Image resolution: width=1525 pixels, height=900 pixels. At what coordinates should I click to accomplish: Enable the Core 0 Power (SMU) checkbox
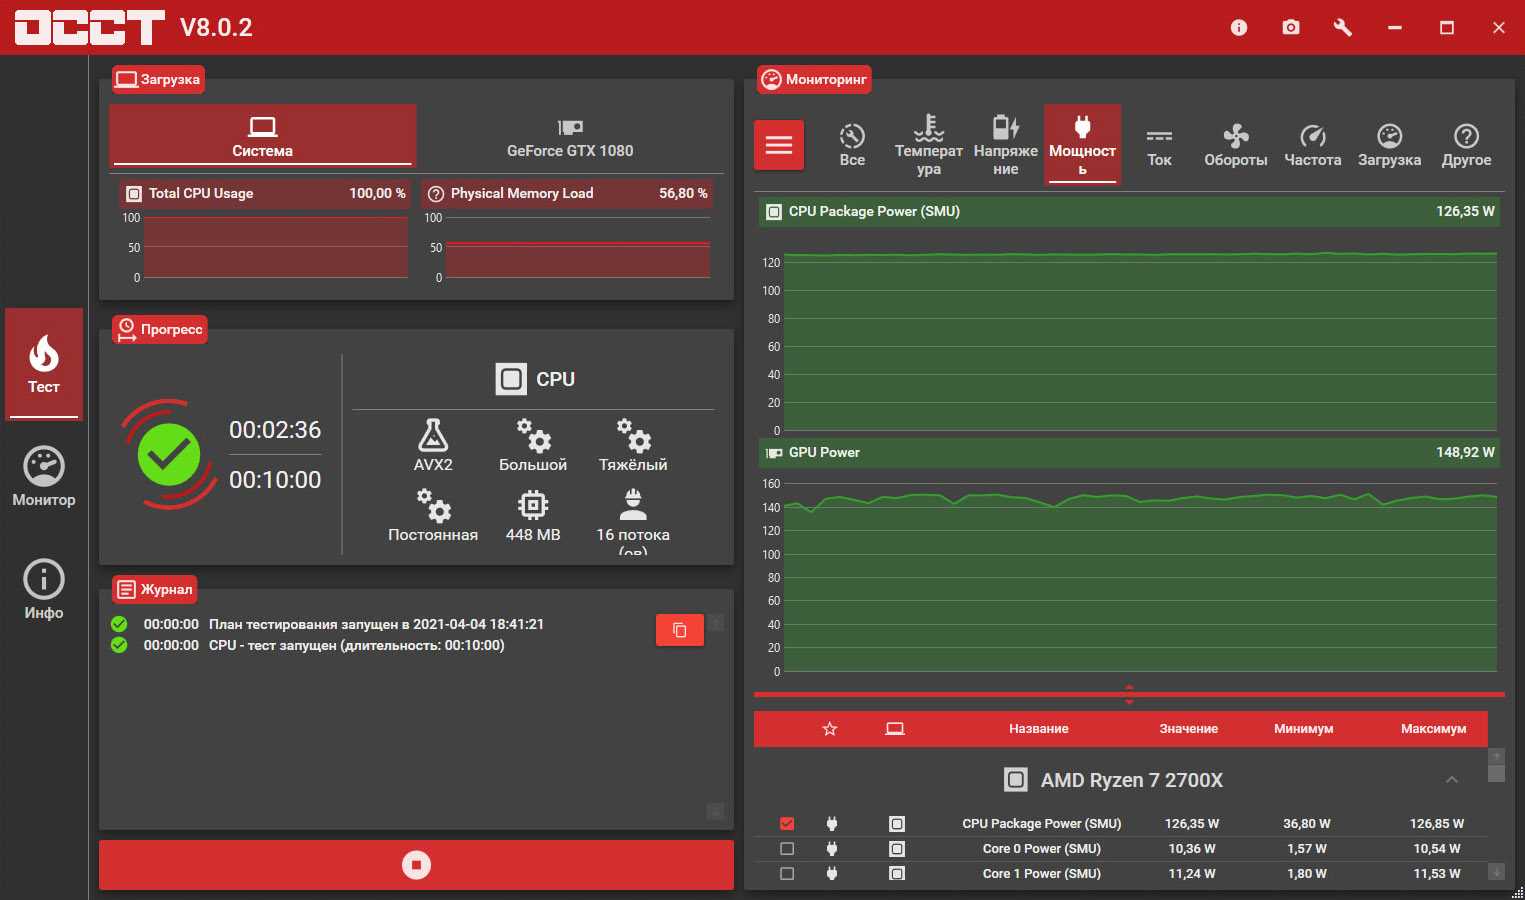click(x=787, y=849)
